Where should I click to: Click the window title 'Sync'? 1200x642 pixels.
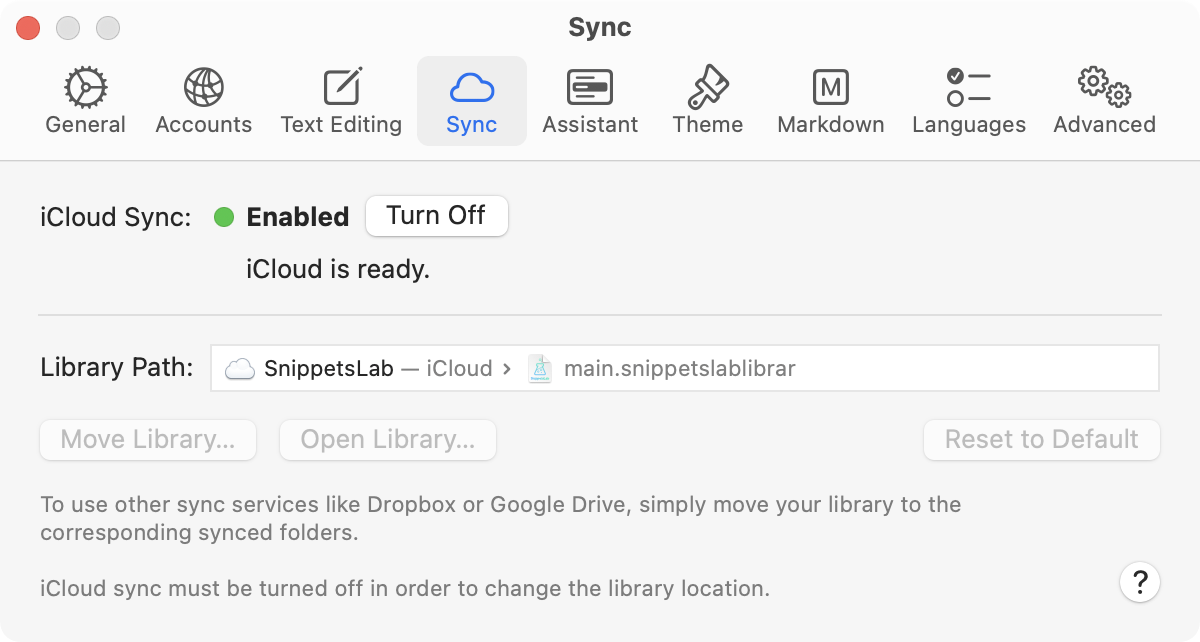[600, 27]
